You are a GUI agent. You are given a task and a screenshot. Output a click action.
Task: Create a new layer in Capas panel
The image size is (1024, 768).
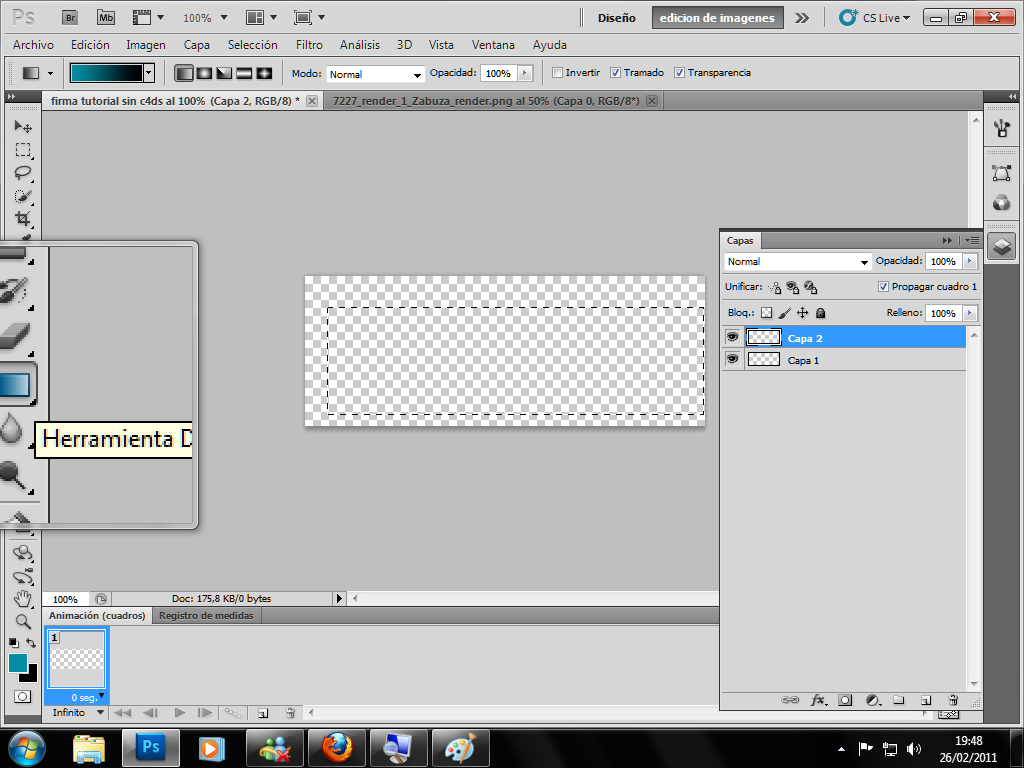[925, 700]
